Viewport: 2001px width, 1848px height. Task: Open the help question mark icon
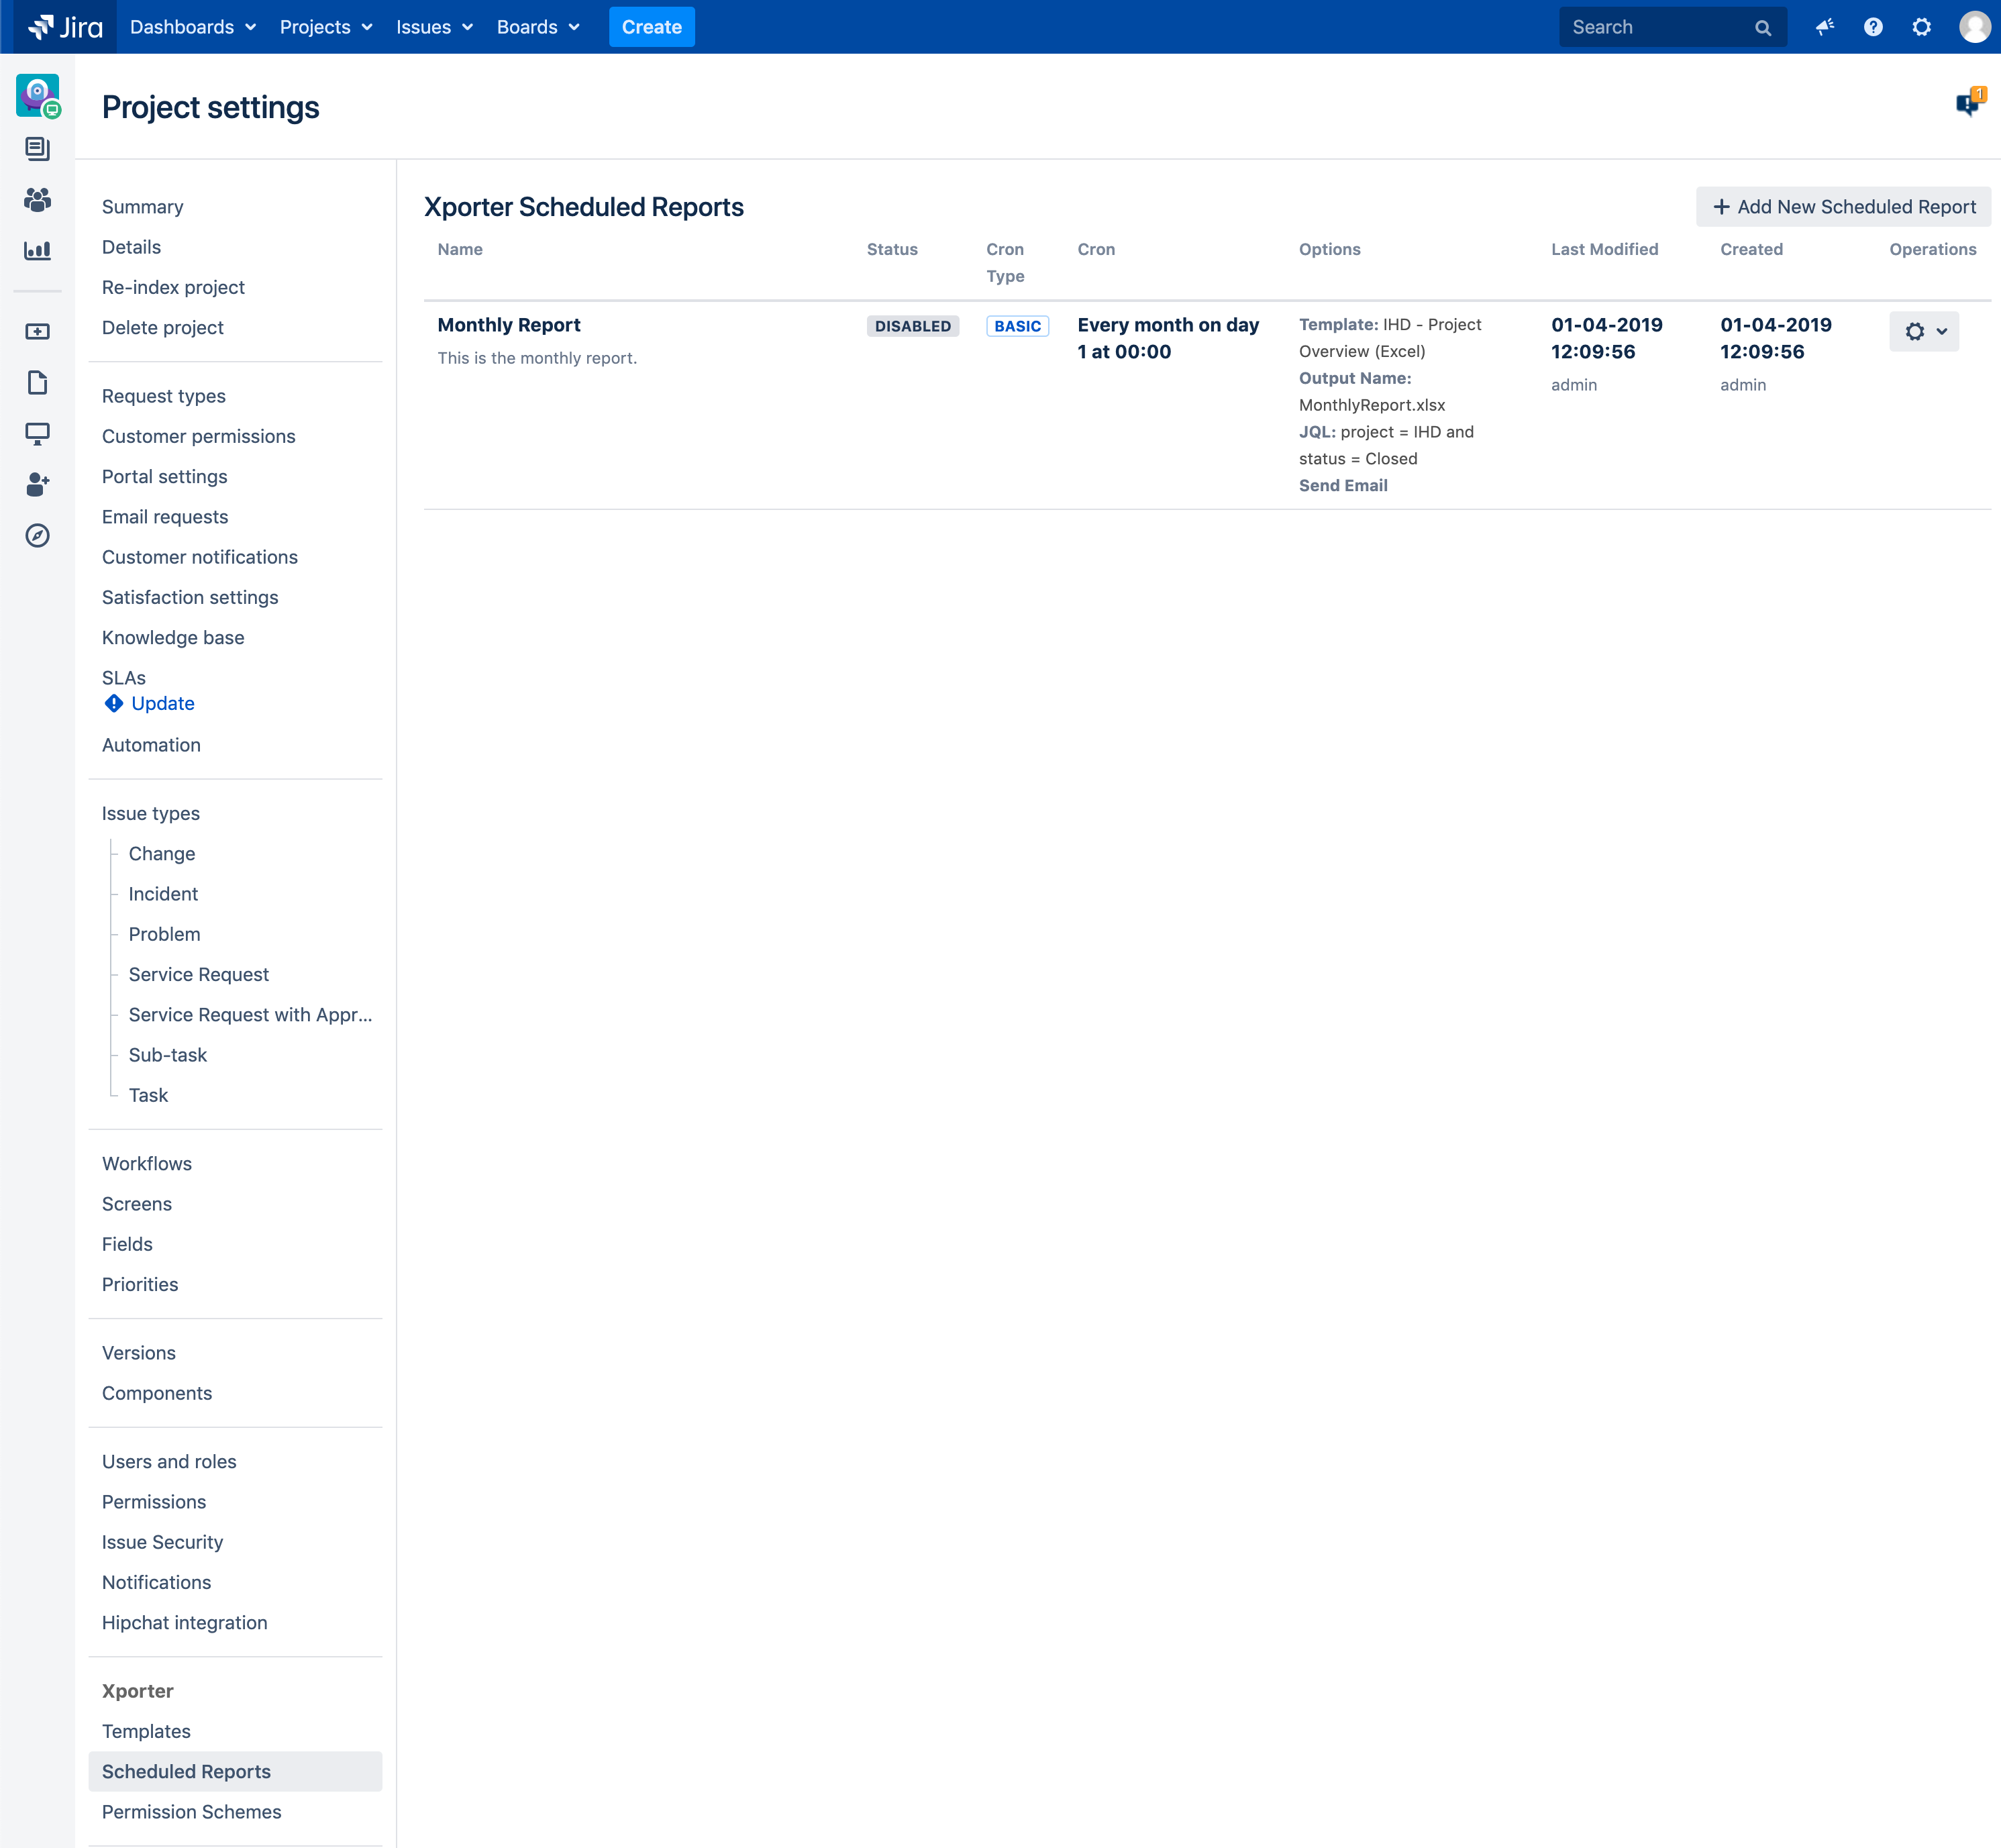pyautogui.click(x=1873, y=27)
